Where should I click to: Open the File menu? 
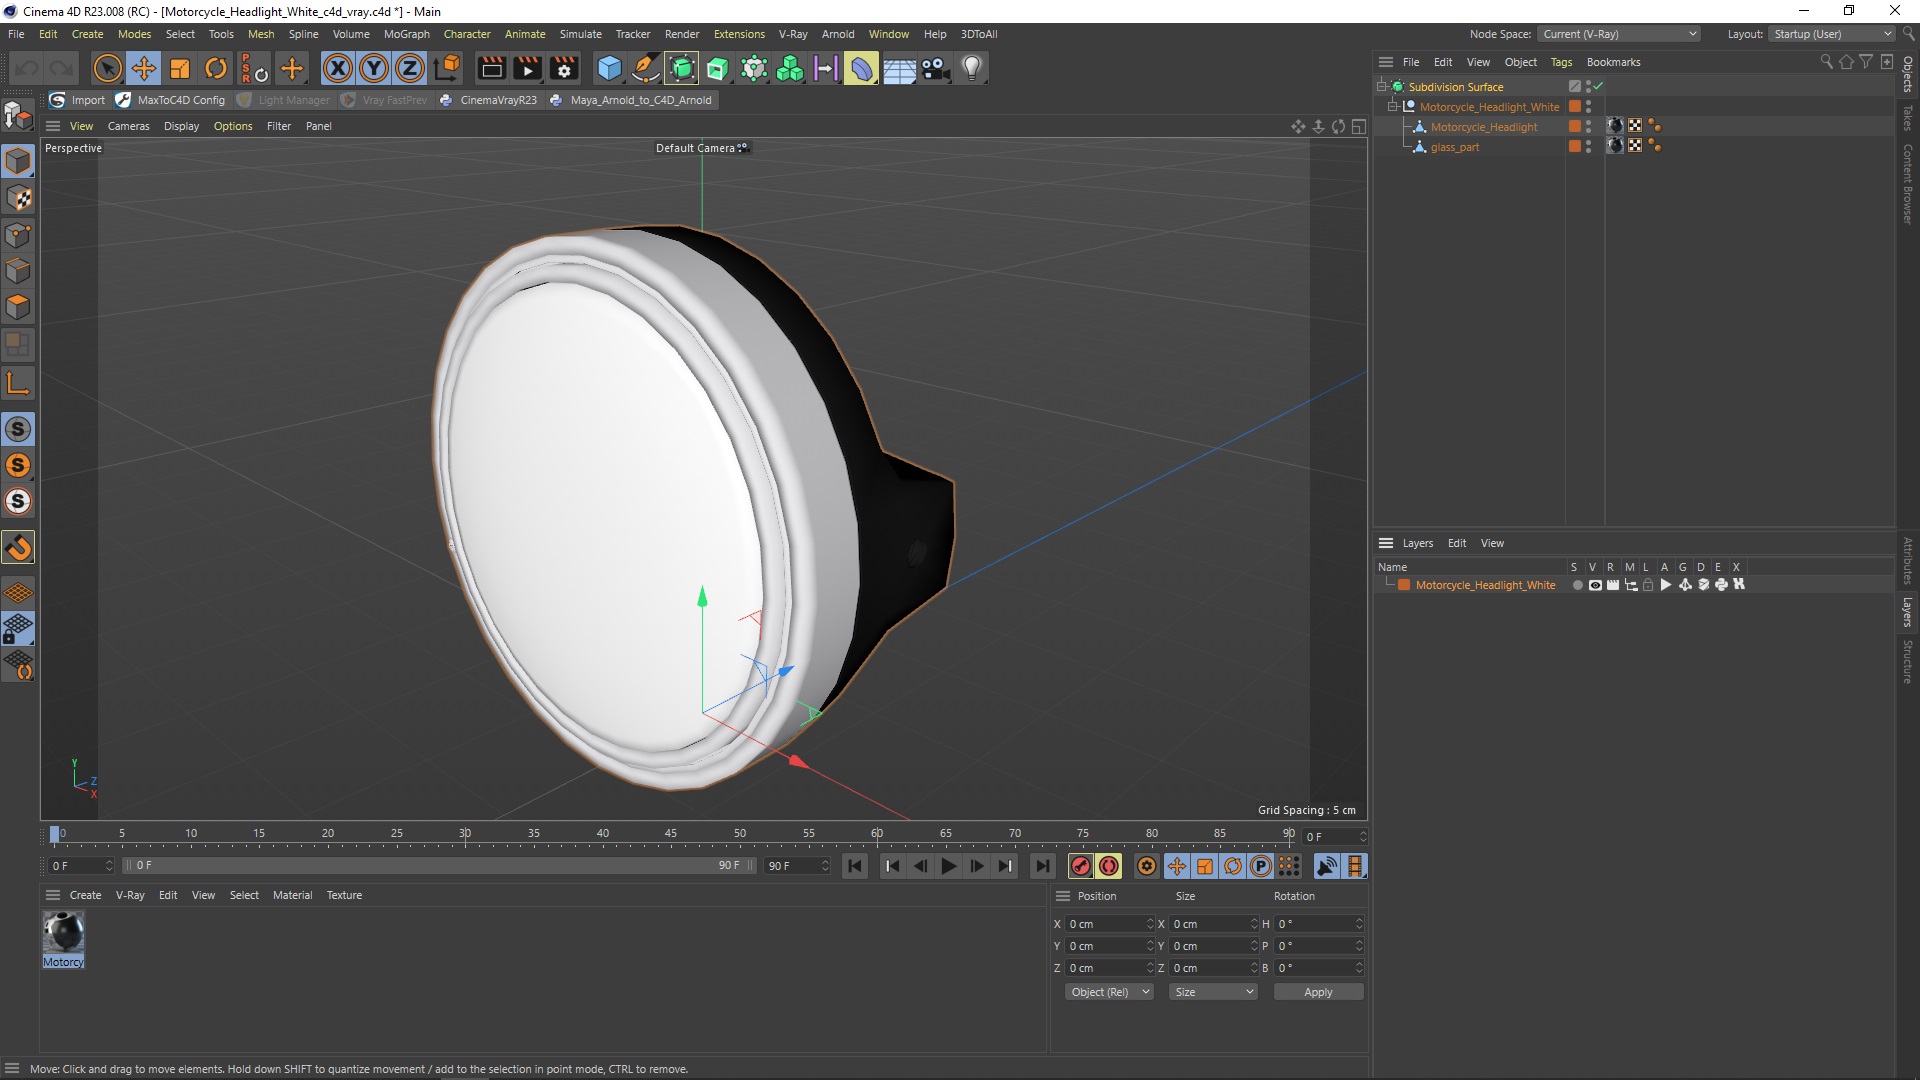[x=16, y=34]
